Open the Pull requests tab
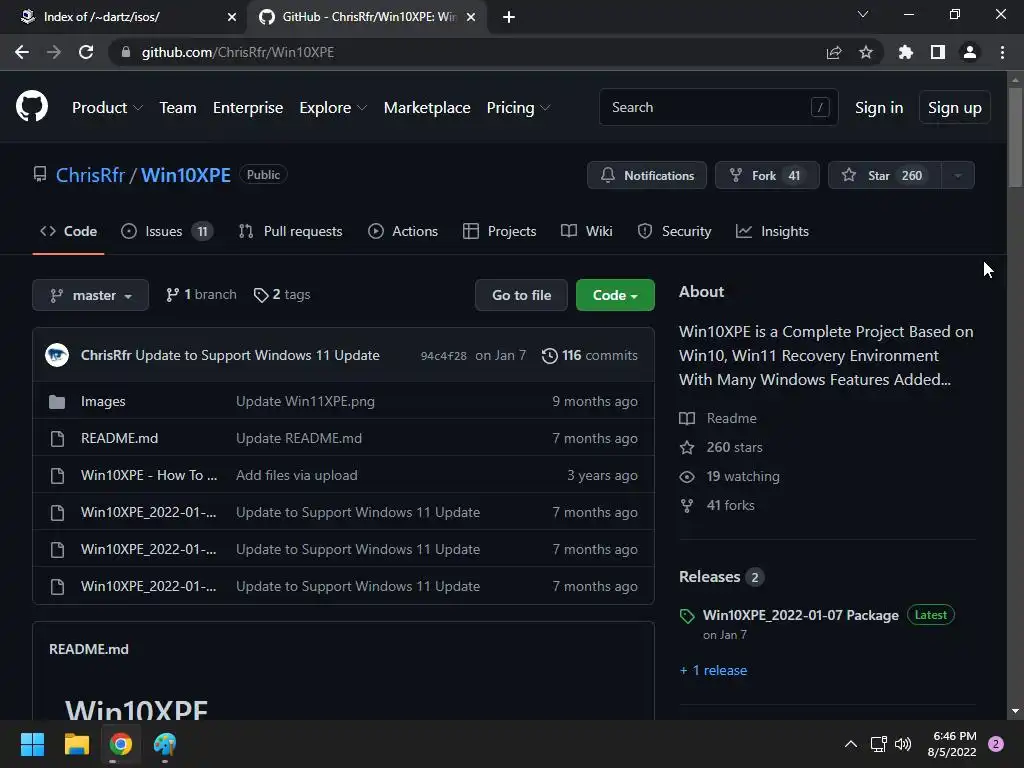This screenshot has height=768, width=1024. [291, 231]
